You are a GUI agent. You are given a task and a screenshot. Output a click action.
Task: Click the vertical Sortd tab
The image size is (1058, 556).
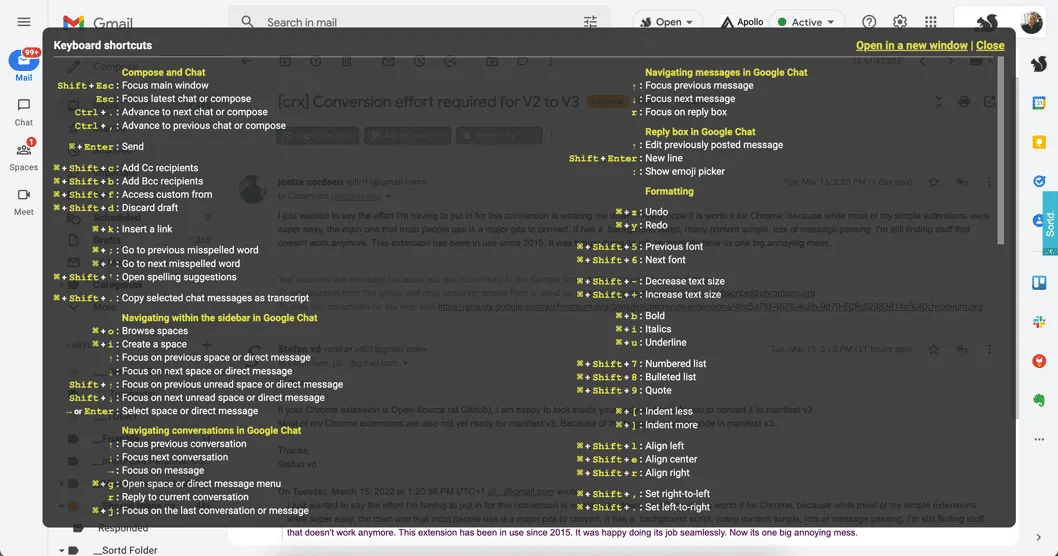pyautogui.click(x=1050, y=223)
